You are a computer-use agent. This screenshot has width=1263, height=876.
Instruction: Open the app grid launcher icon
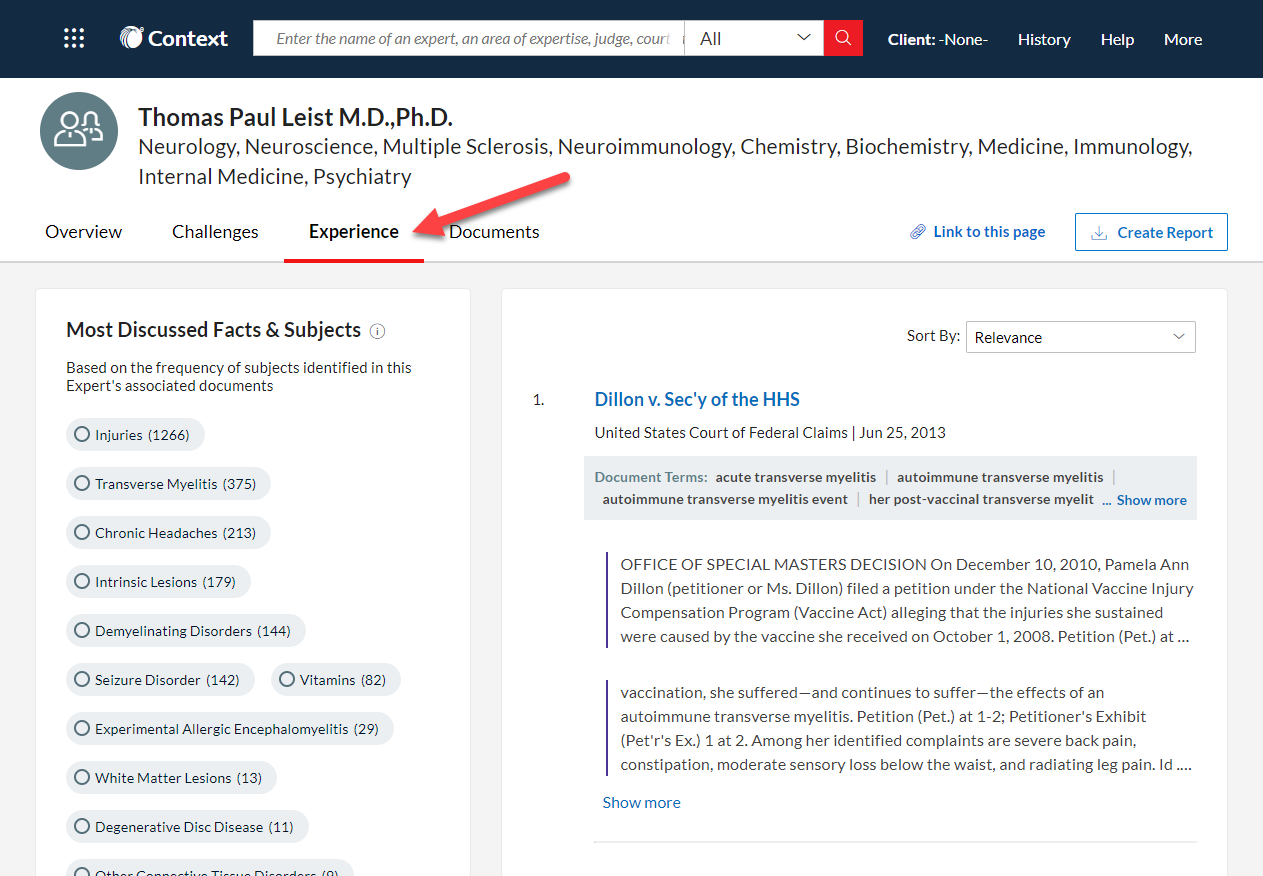tap(74, 39)
